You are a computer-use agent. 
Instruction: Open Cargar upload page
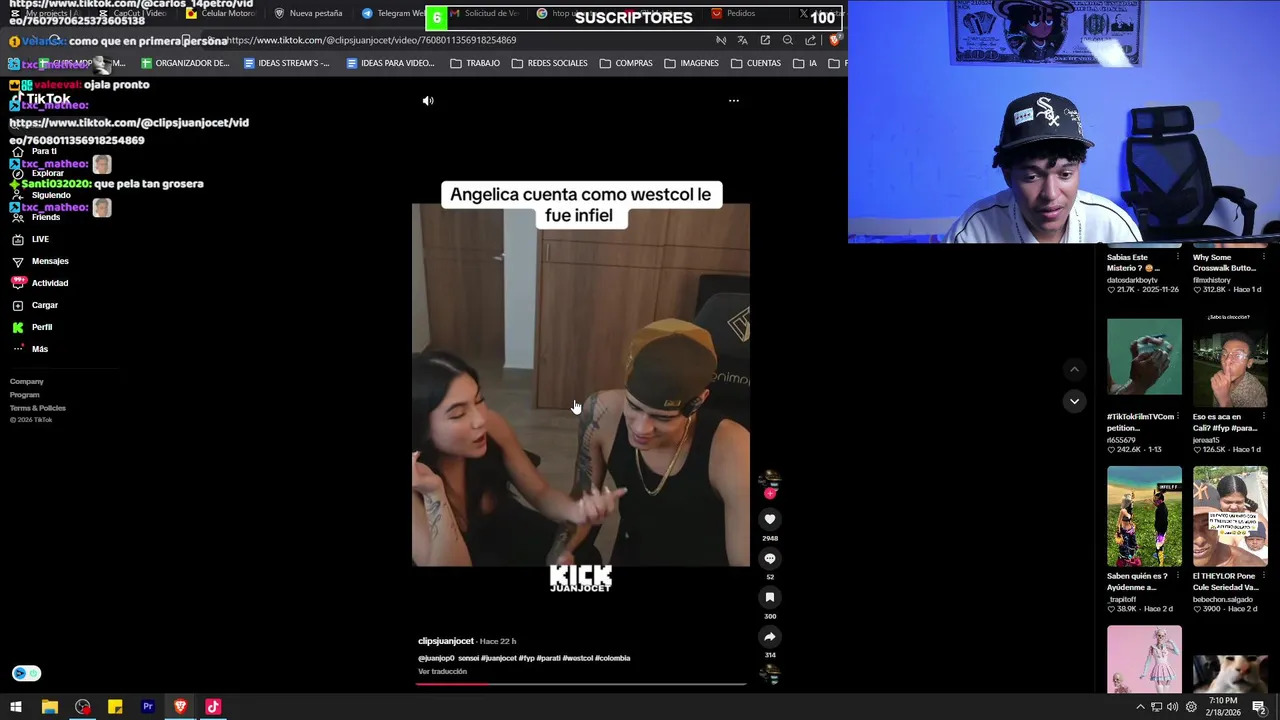tap(35, 305)
